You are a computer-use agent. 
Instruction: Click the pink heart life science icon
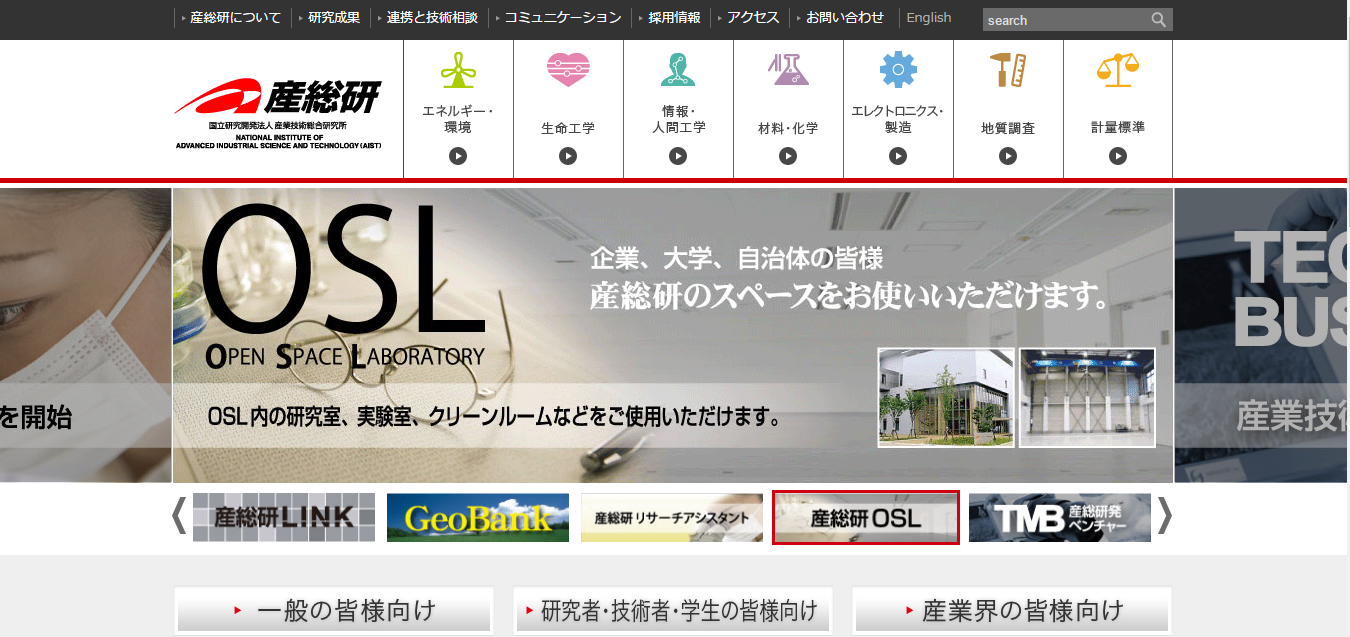[568, 70]
